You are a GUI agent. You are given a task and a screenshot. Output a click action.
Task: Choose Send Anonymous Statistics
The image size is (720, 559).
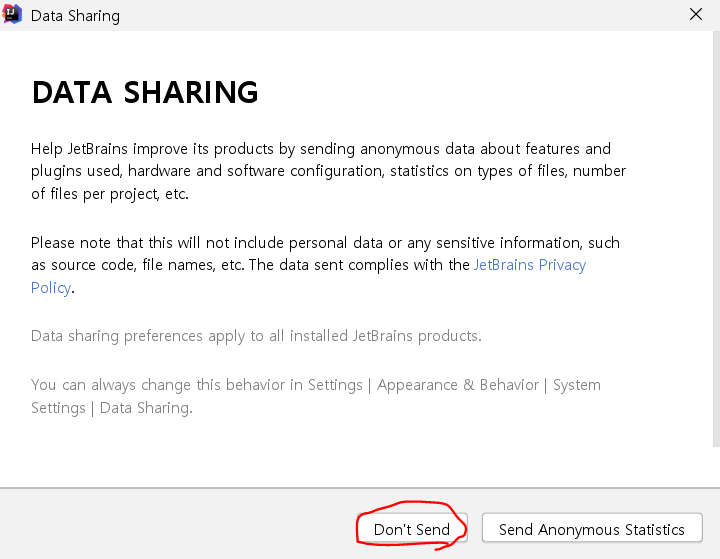coord(592,529)
